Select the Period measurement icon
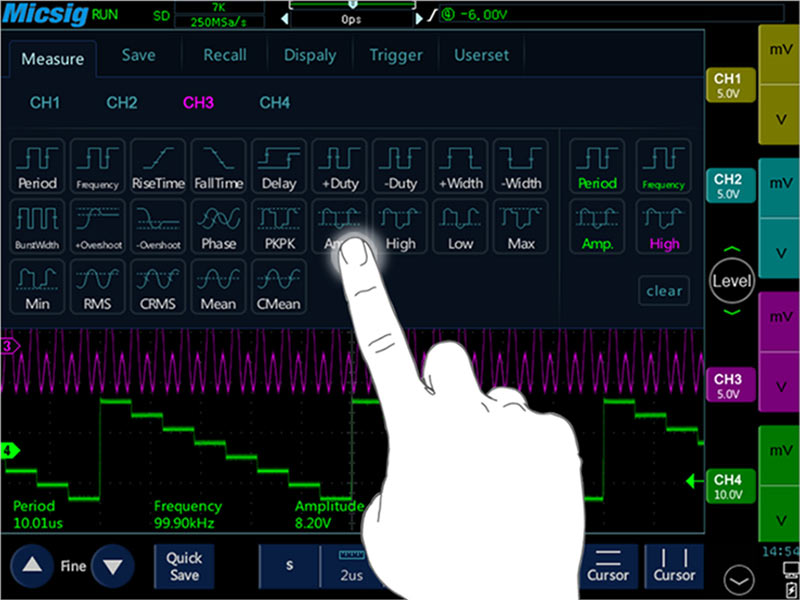This screenshot has width=800, height=600. (x=37, y=166)
